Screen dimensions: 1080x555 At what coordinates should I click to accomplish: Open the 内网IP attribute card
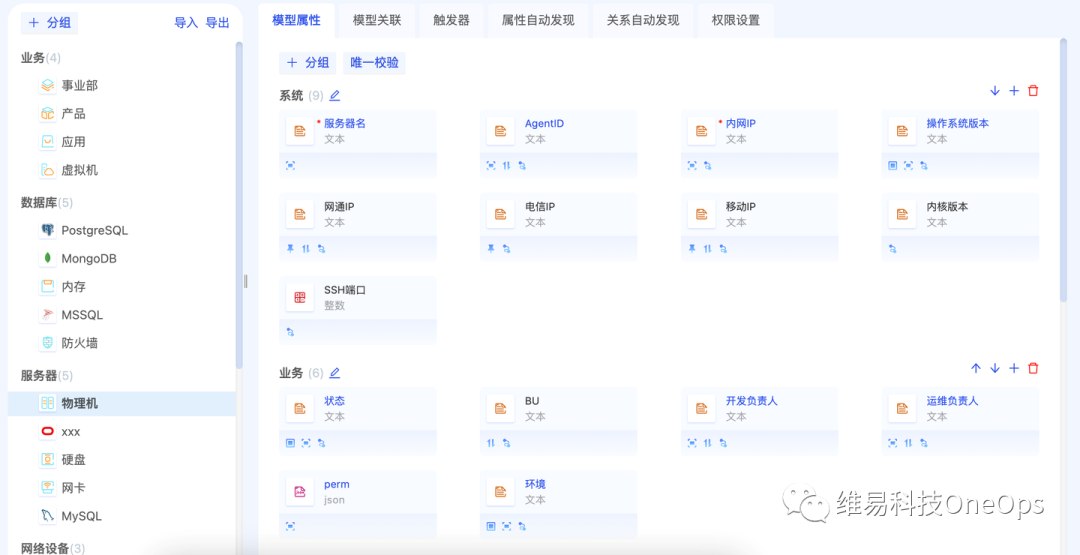(x=760, y=144)
